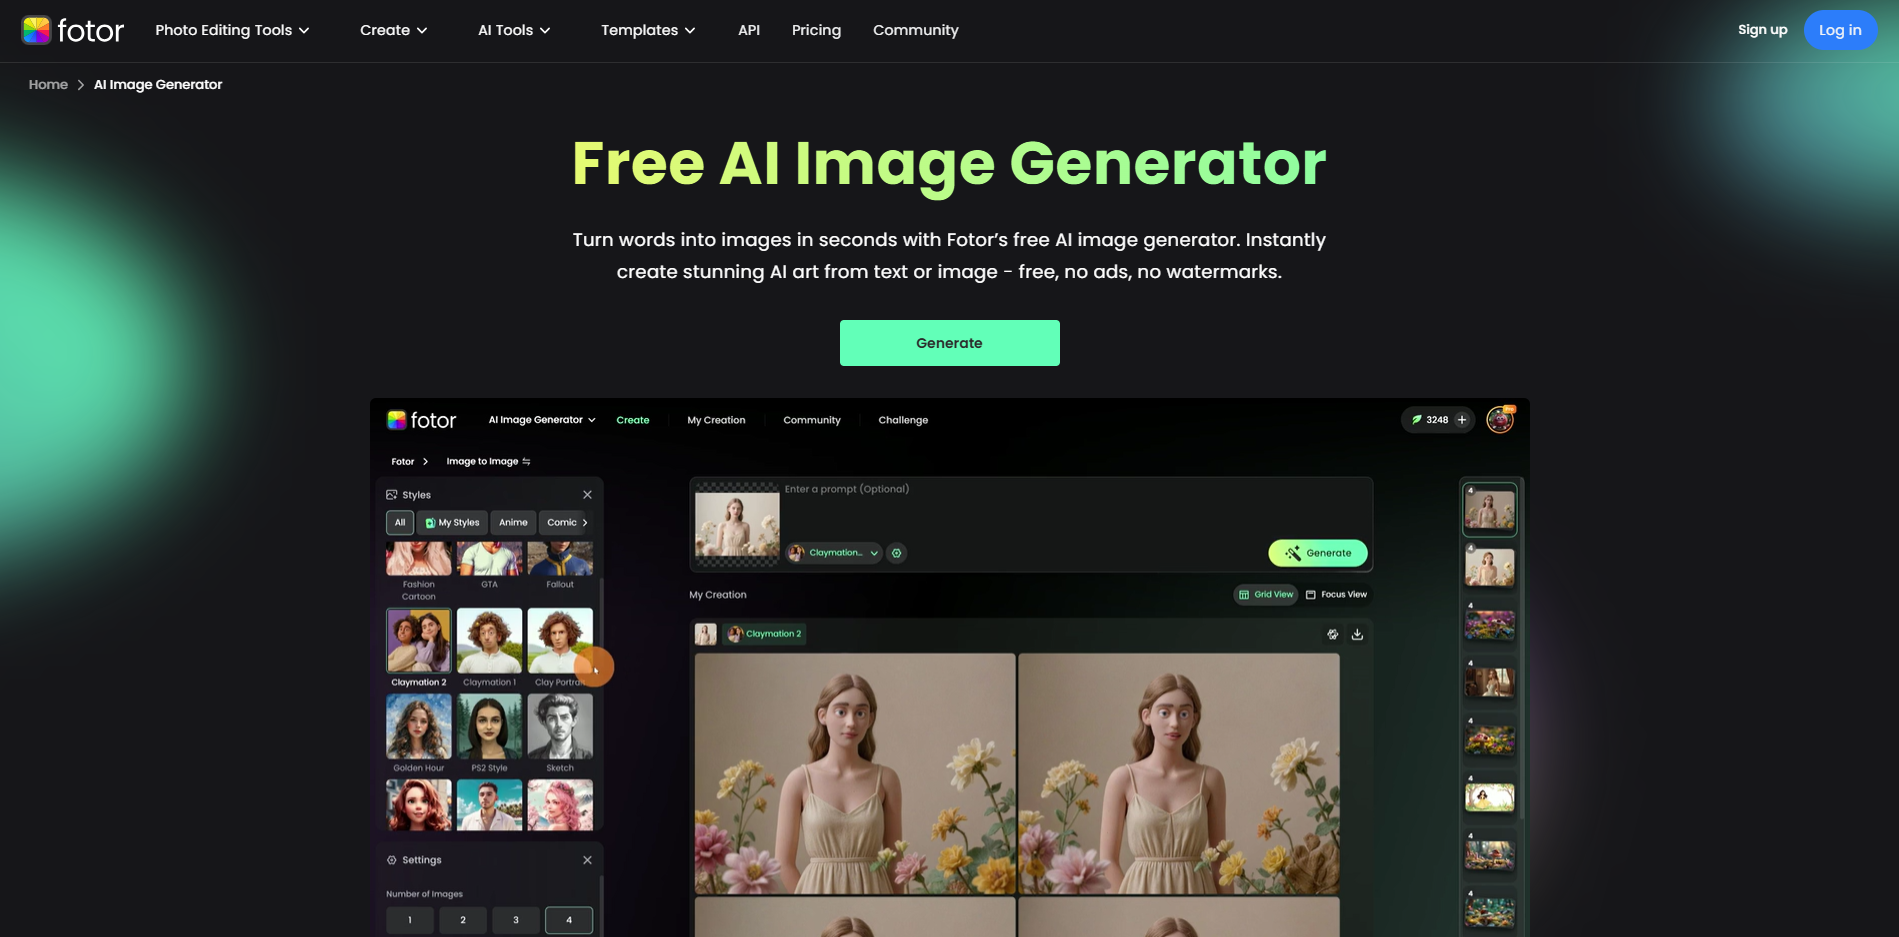Screen dimensions: 1899x937
Task: Open the second generated claymation image
Action: click(x=1179, y=774)
